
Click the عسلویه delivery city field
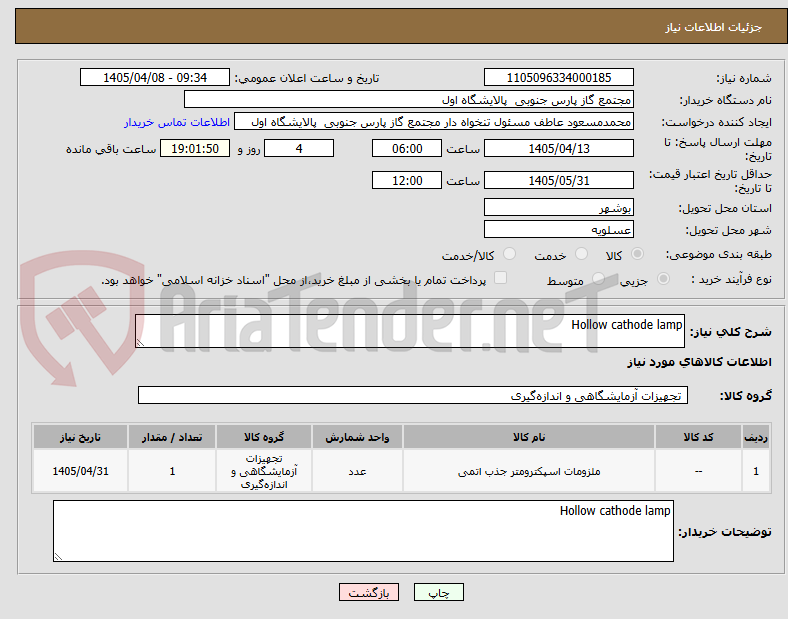coord(558,230)
